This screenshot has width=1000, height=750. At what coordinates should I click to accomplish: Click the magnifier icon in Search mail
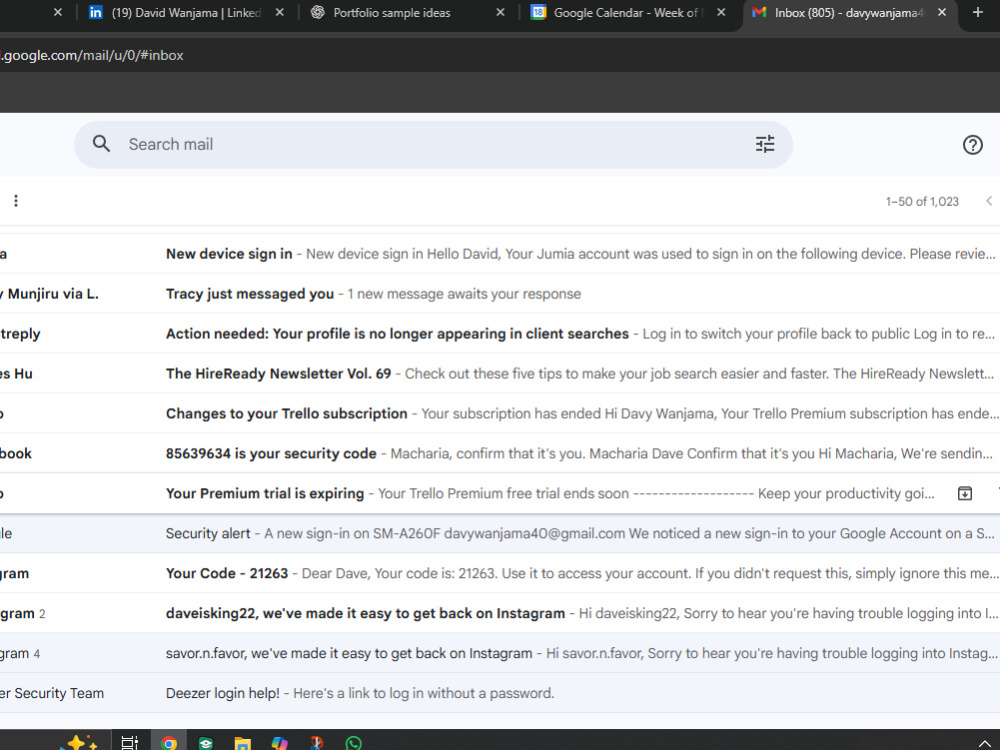101,144
